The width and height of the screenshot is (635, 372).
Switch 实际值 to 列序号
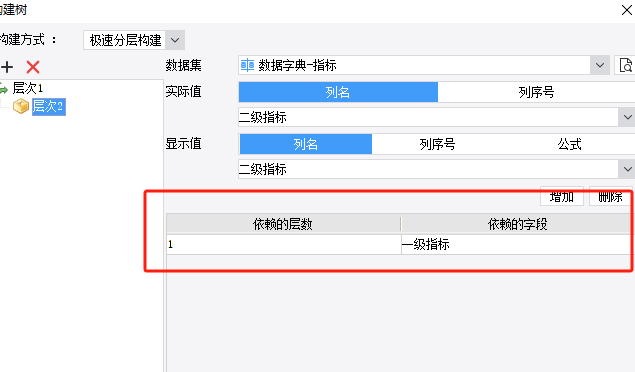(536, 92)
